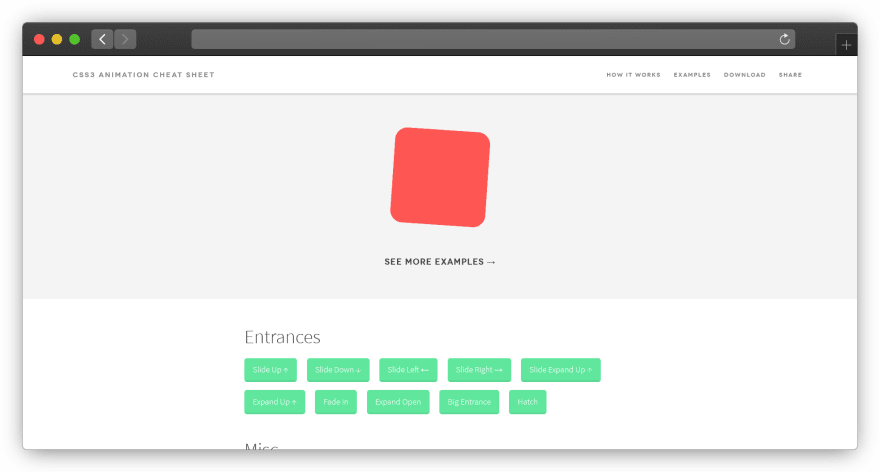The image size is (880, 472).
Task: Go to Examples in top navigation
Action: [692, 75]
